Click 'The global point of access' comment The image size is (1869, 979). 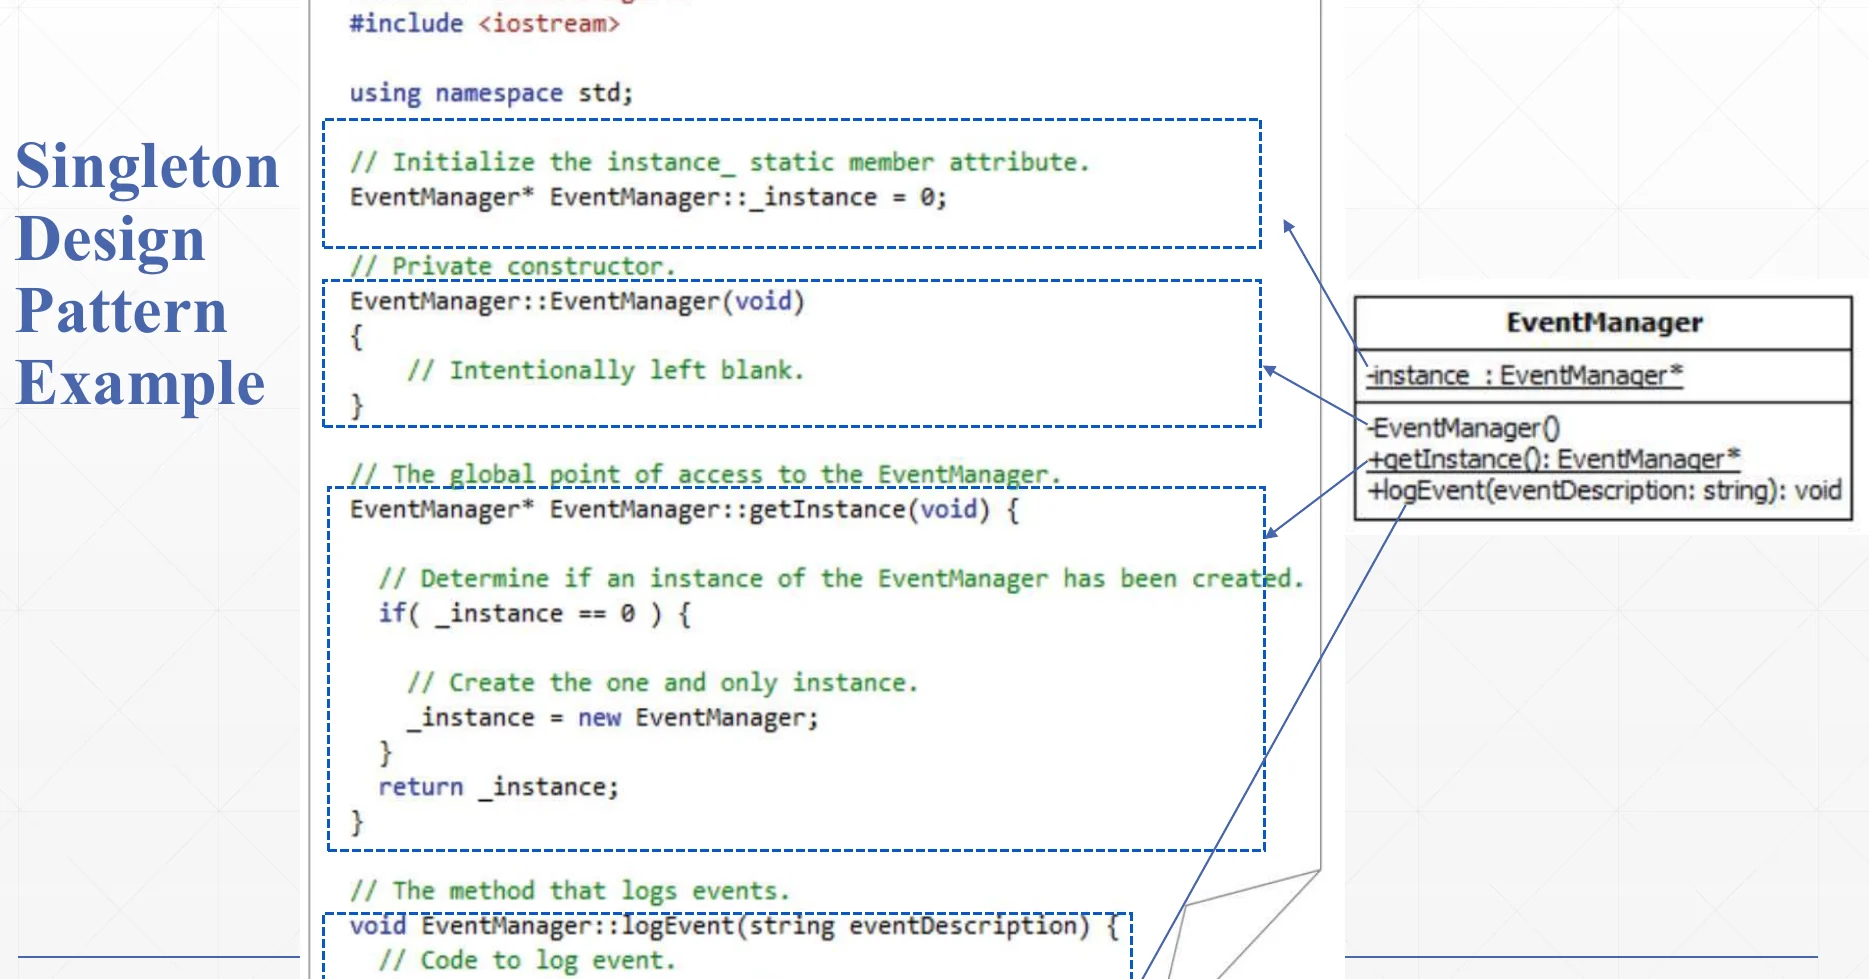(x=705, y=474)
